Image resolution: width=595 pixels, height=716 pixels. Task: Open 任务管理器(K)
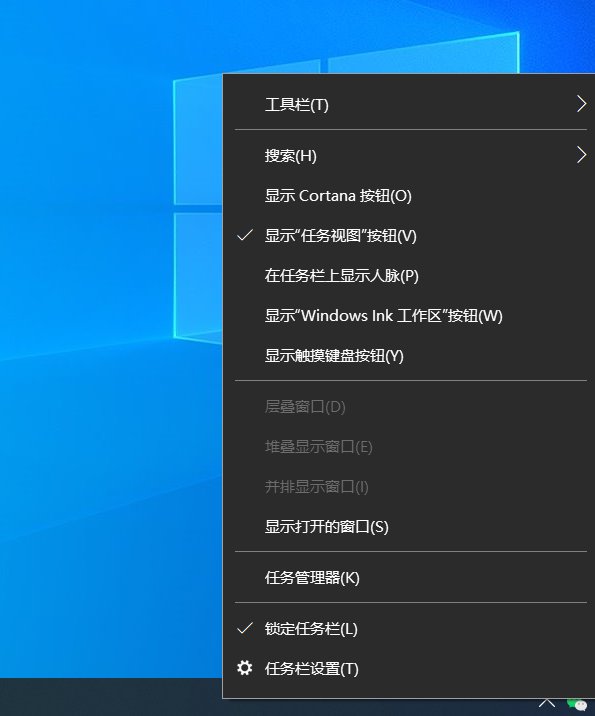point(410,578)
